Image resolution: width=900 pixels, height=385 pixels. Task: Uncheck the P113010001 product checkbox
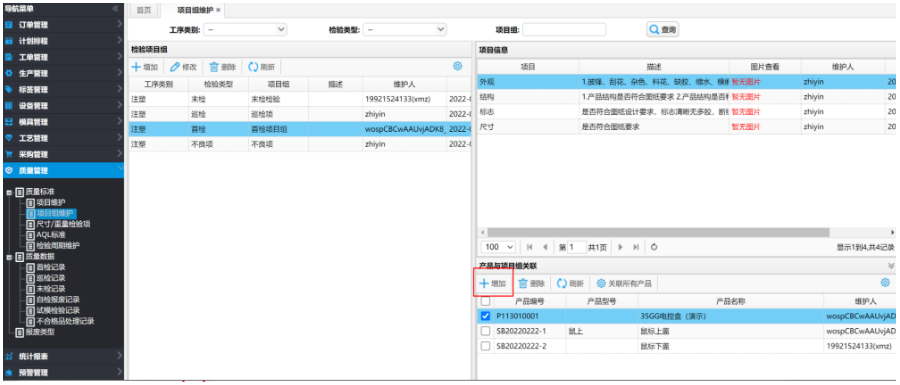click(485, 316)
